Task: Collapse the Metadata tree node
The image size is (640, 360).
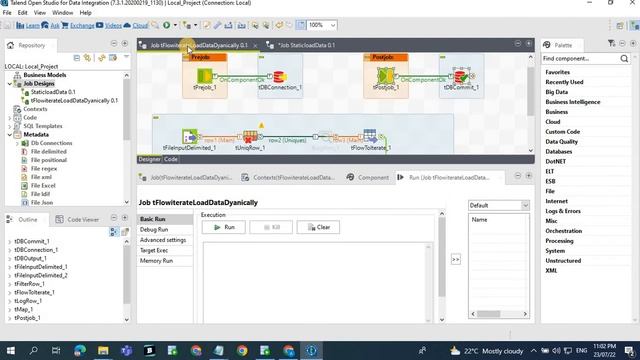Action: tap(10, 135)
